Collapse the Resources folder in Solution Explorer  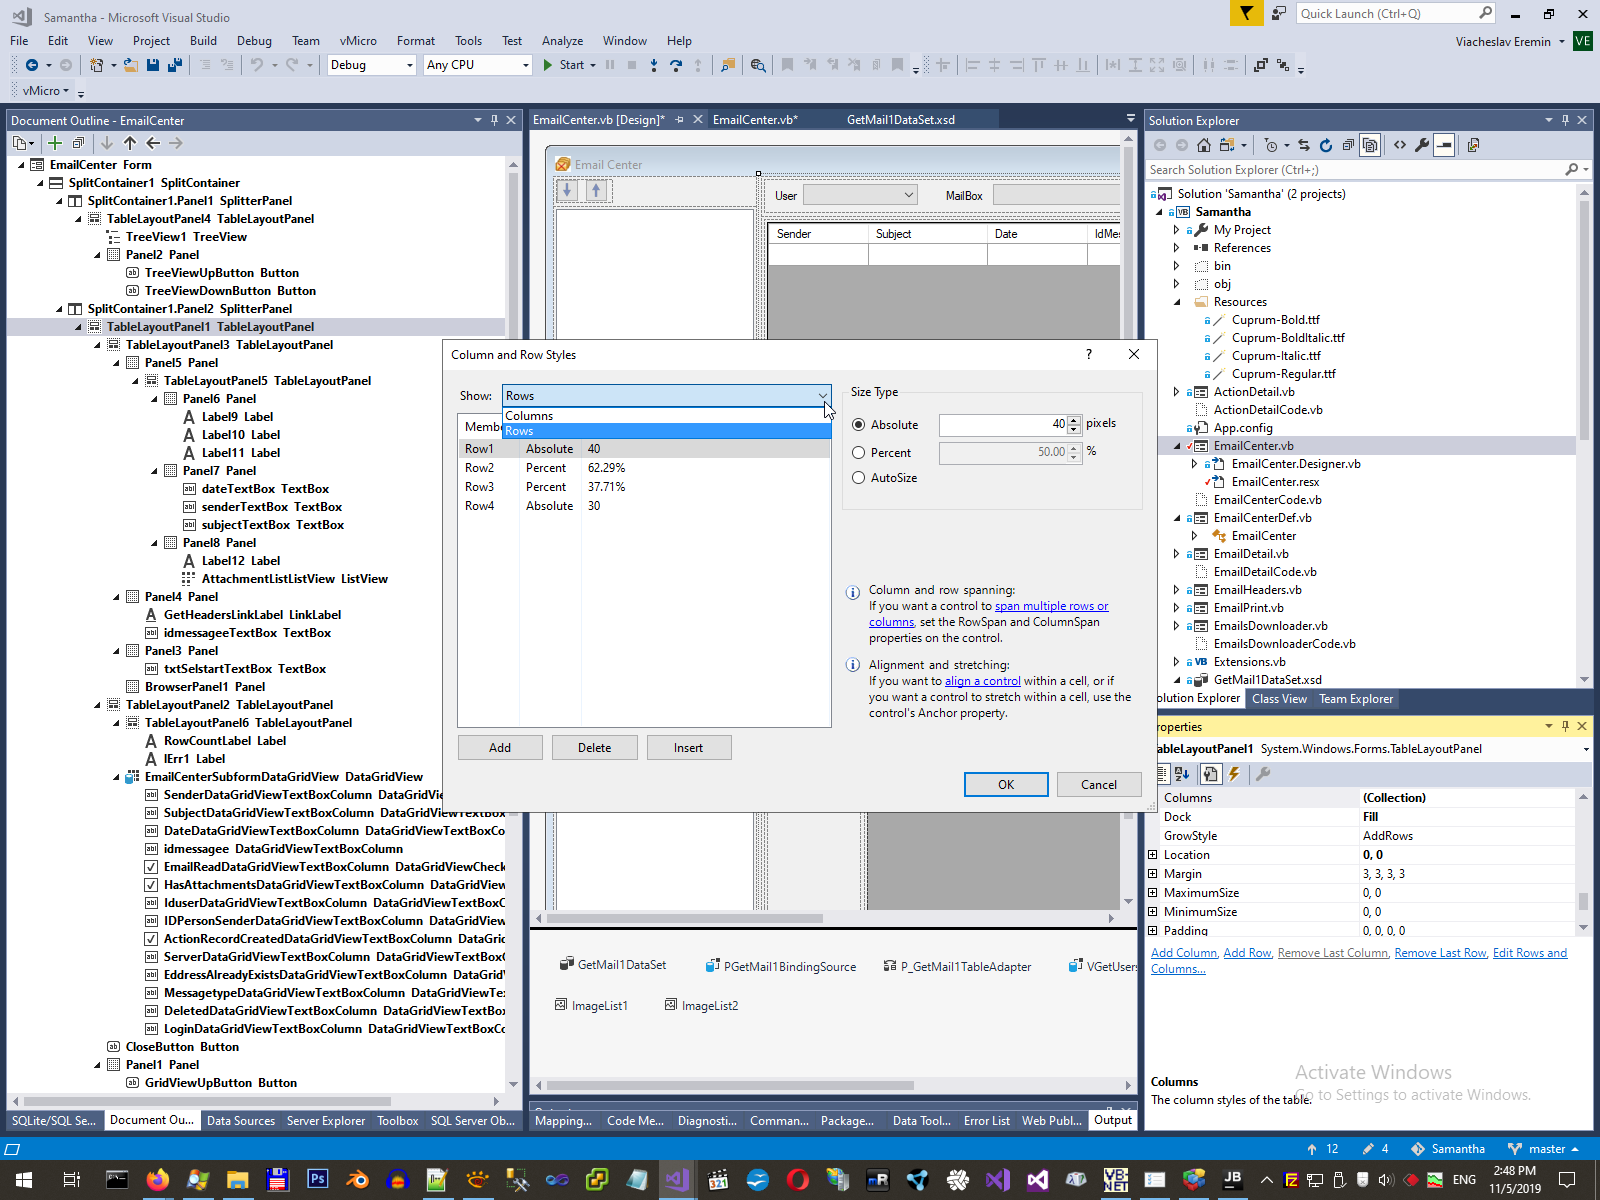[1176, 302]
